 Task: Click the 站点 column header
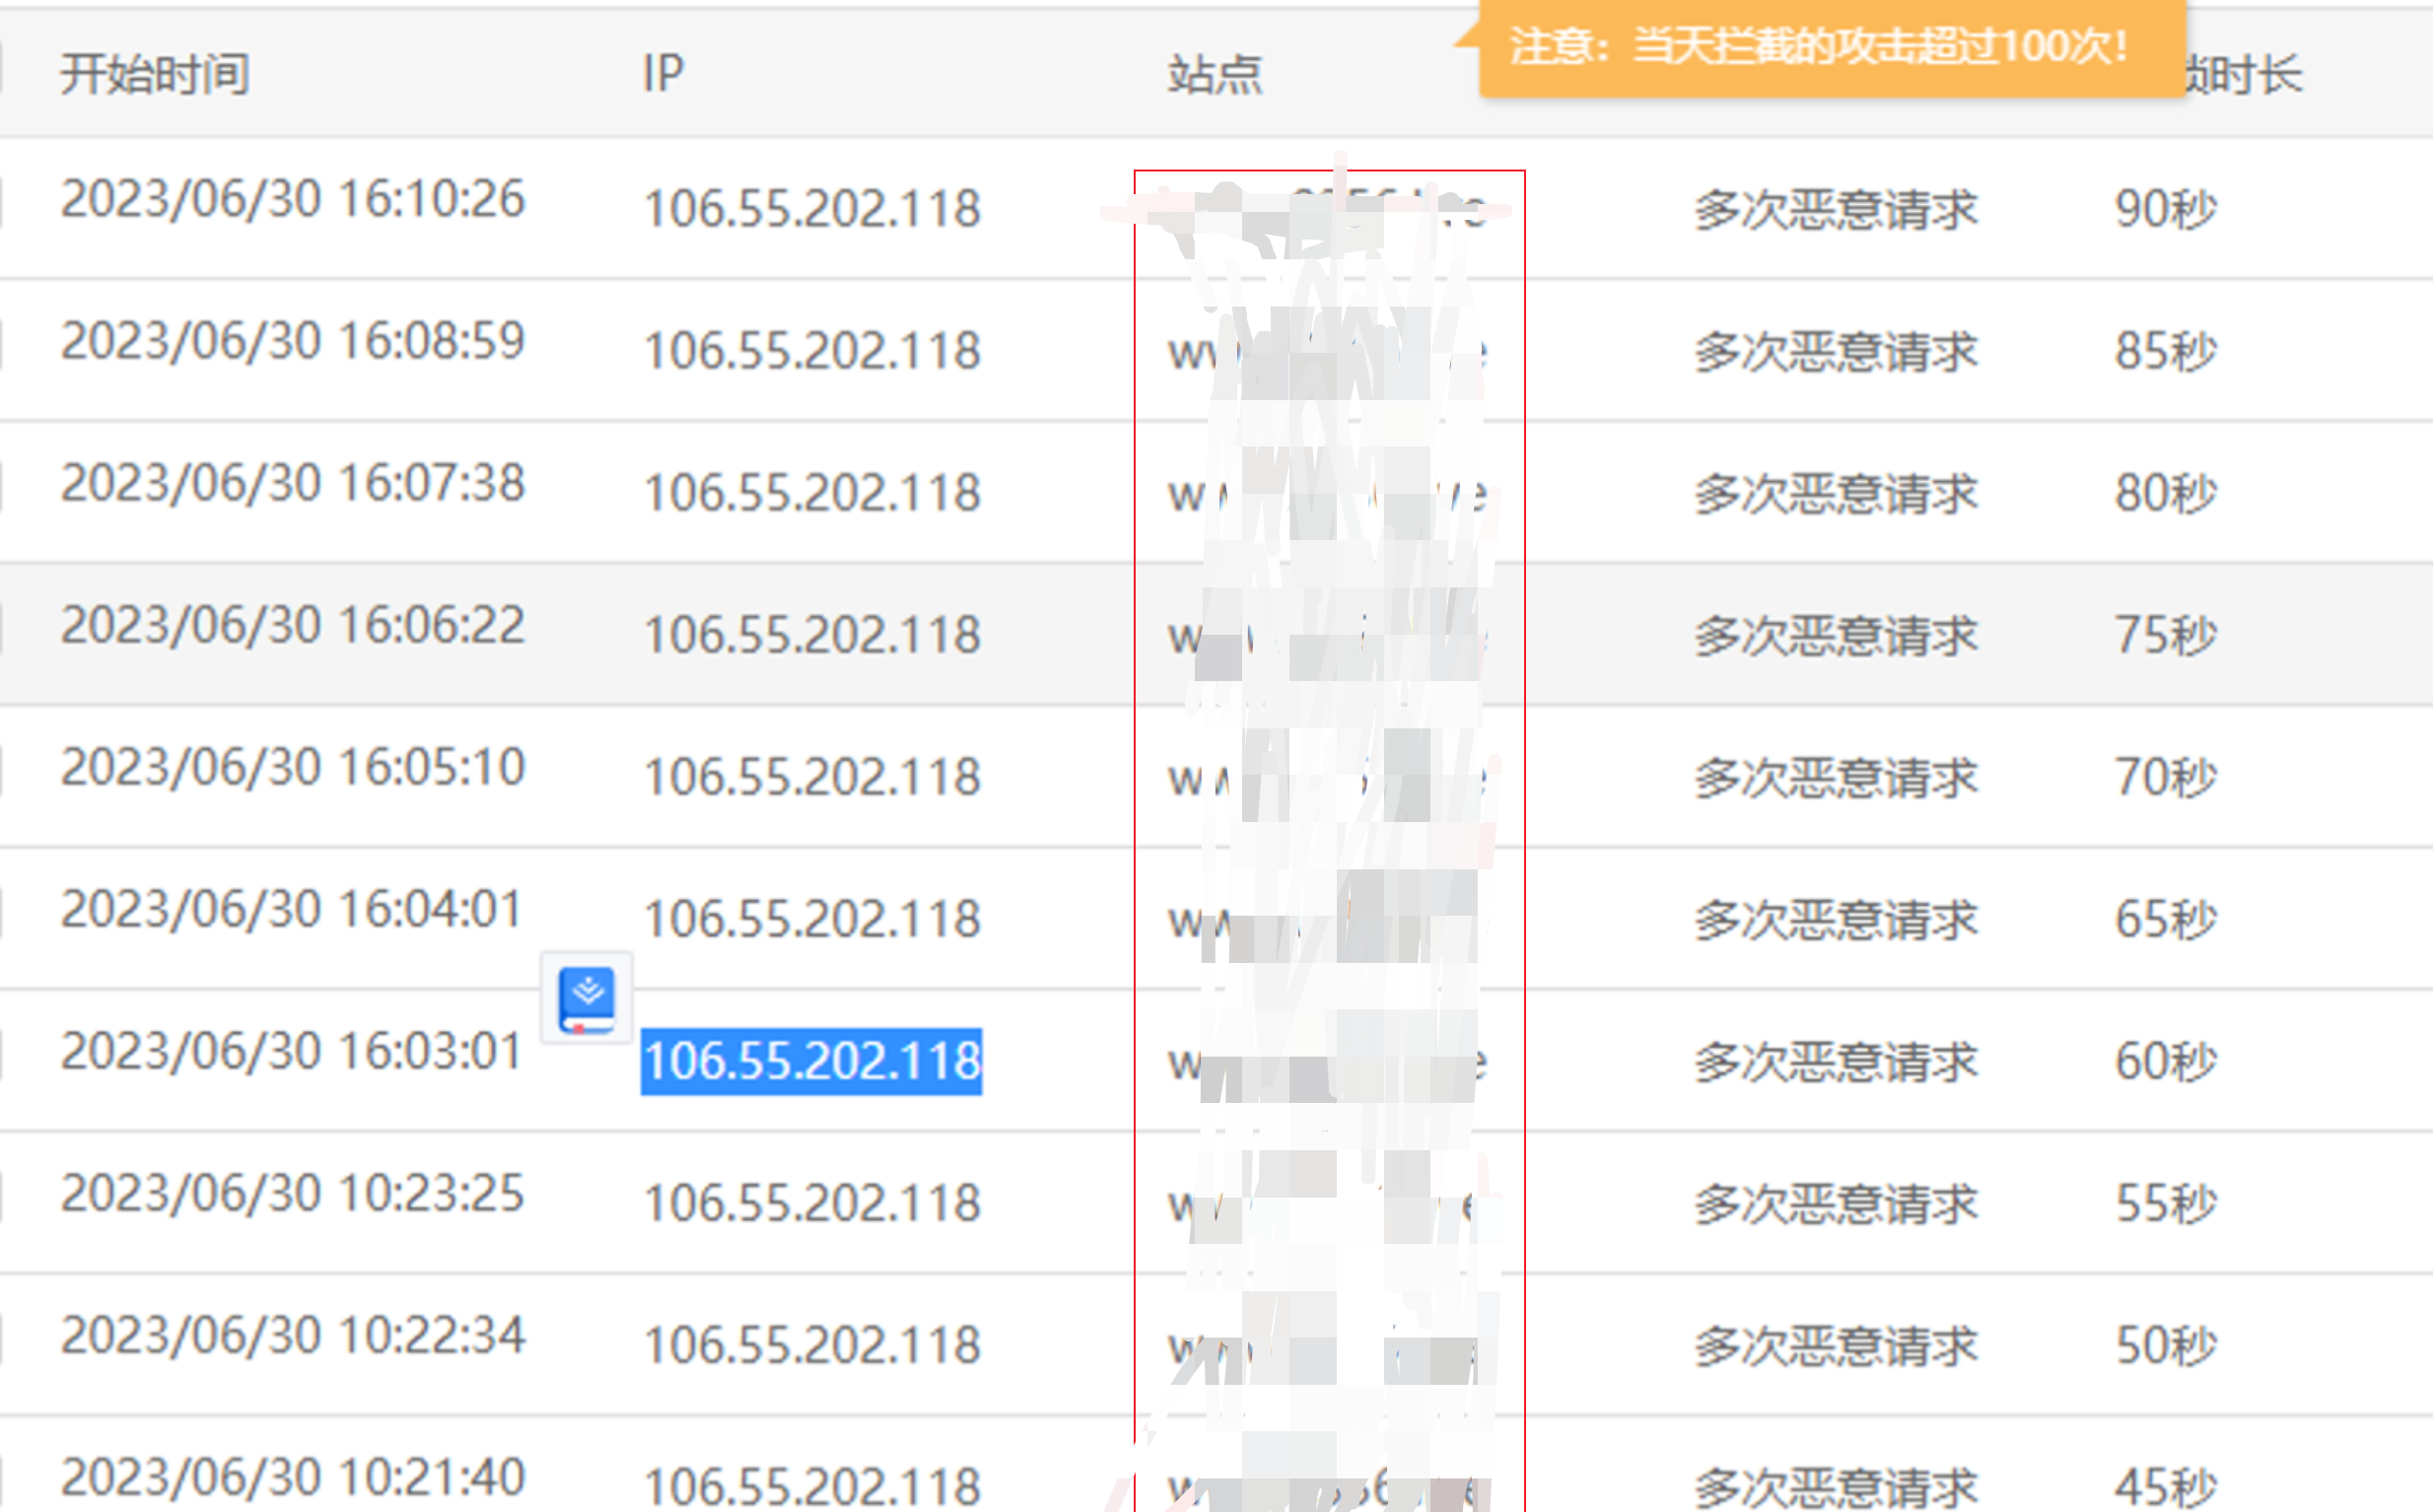coord(1215,74)
